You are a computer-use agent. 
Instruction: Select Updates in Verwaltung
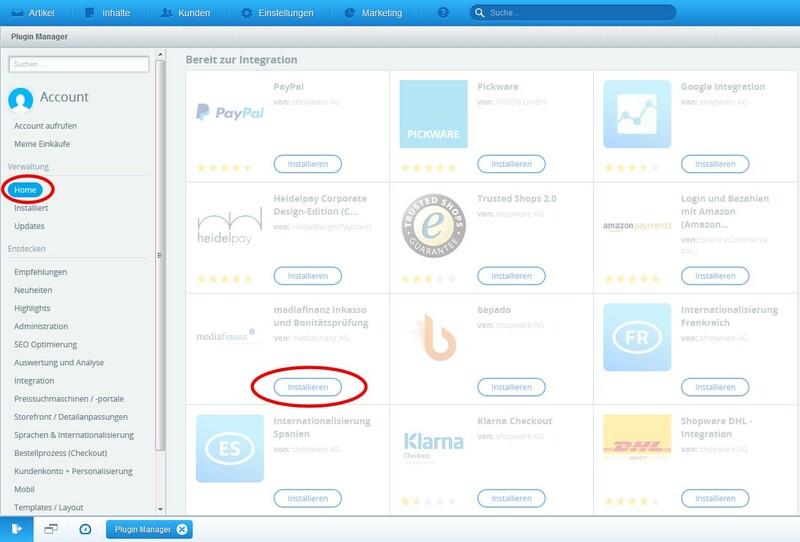click(29, 226)
